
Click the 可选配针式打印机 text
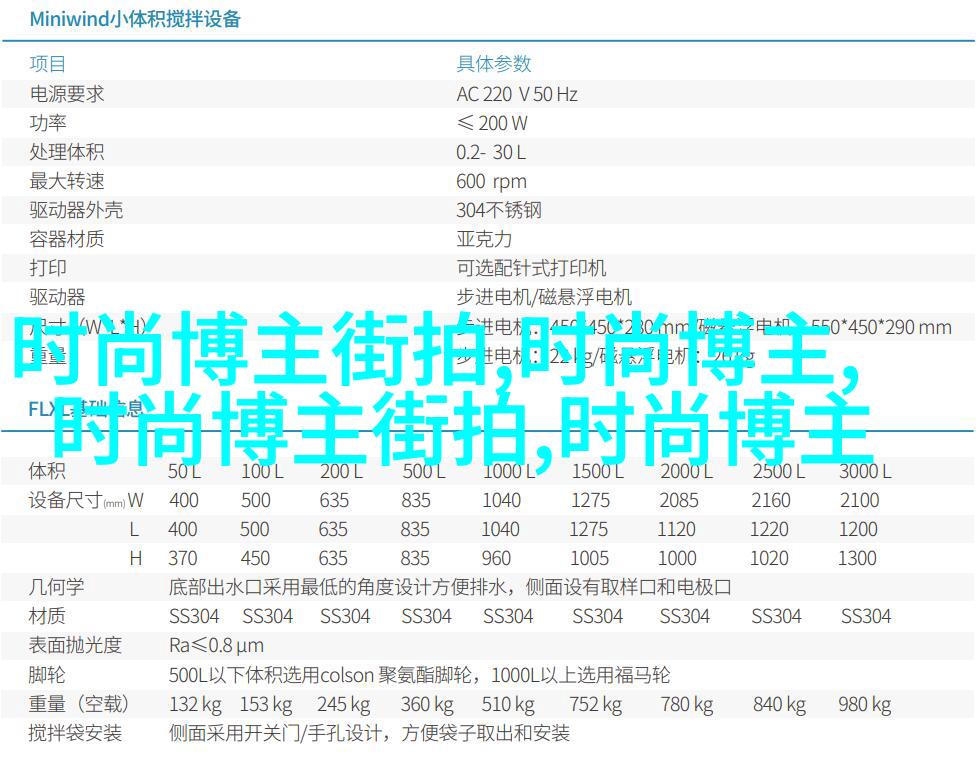531,268
